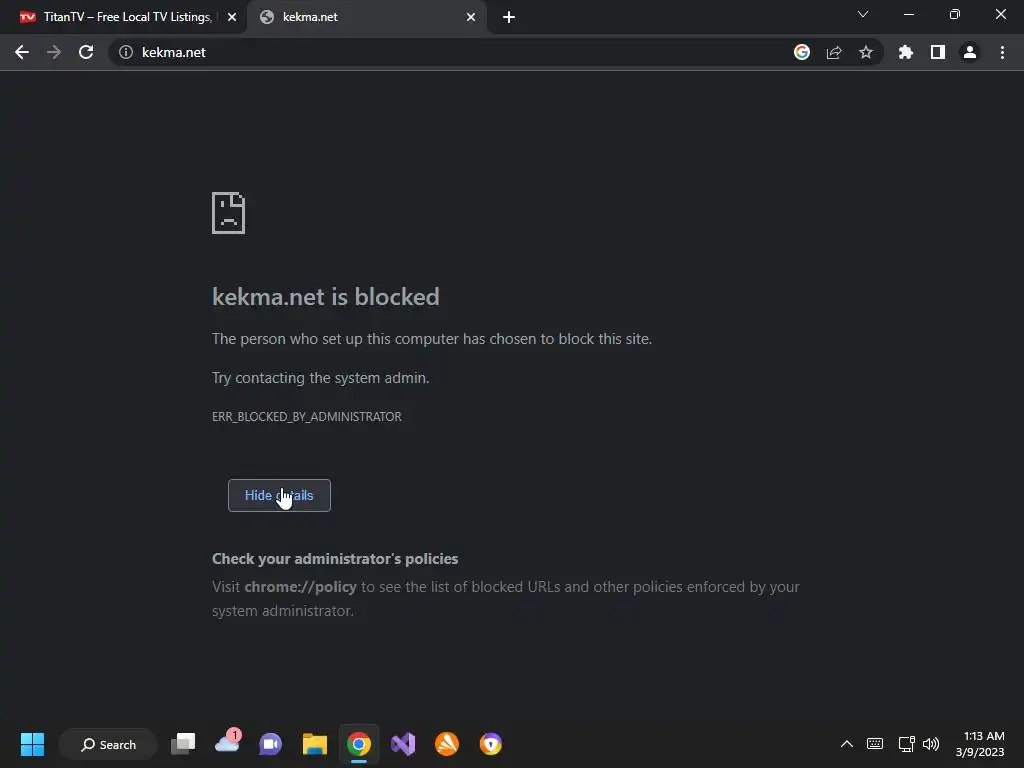The image size is (1024, 768).
Task: Click the chrome://policy text
Action: click(300, 587)
